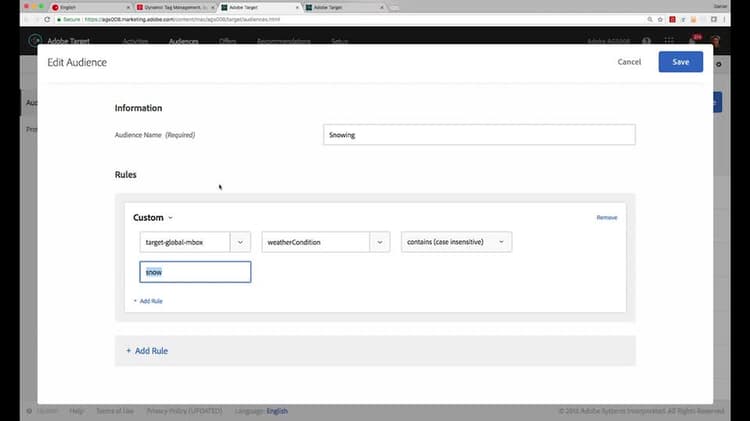Open the target-global-mbox dropdown arrow
The width and height of the screenshot is (750, 421).
point(240,242)
